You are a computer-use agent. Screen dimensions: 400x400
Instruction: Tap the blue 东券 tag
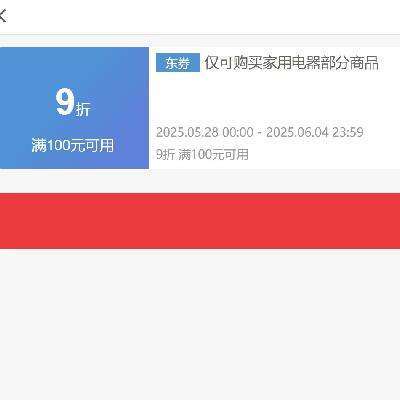point(178,63)
